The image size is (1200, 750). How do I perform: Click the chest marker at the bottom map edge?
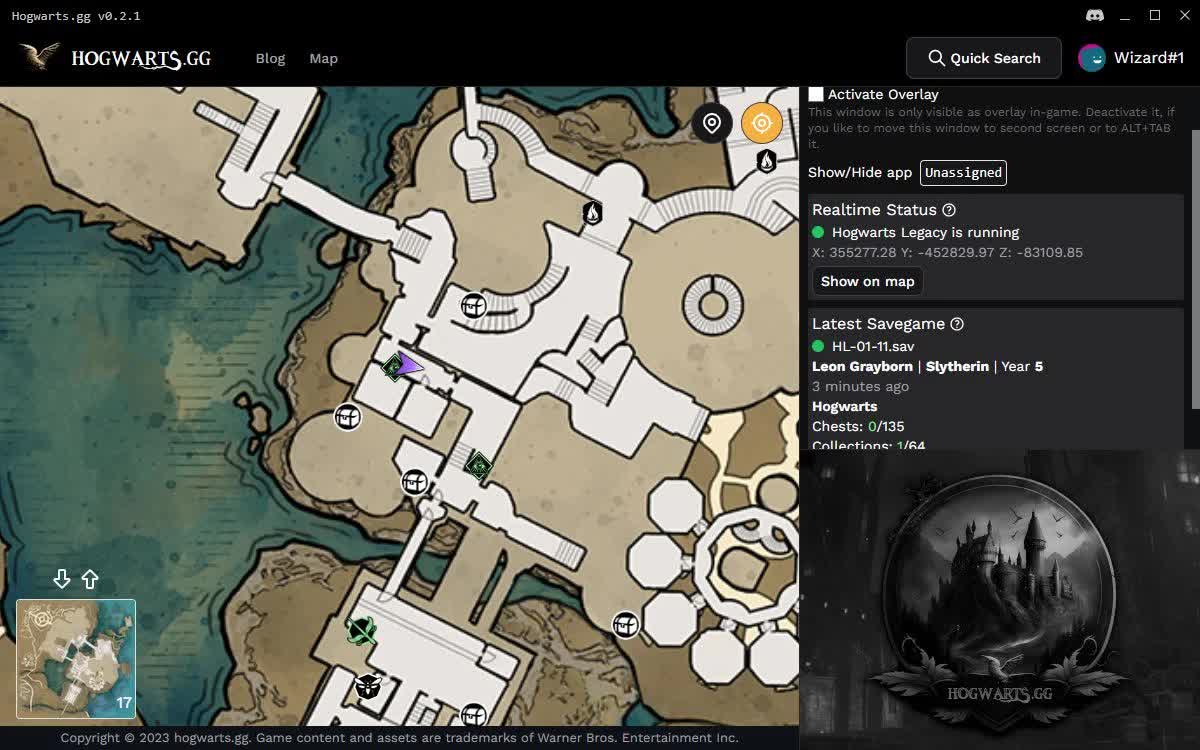tap(474, 716)
